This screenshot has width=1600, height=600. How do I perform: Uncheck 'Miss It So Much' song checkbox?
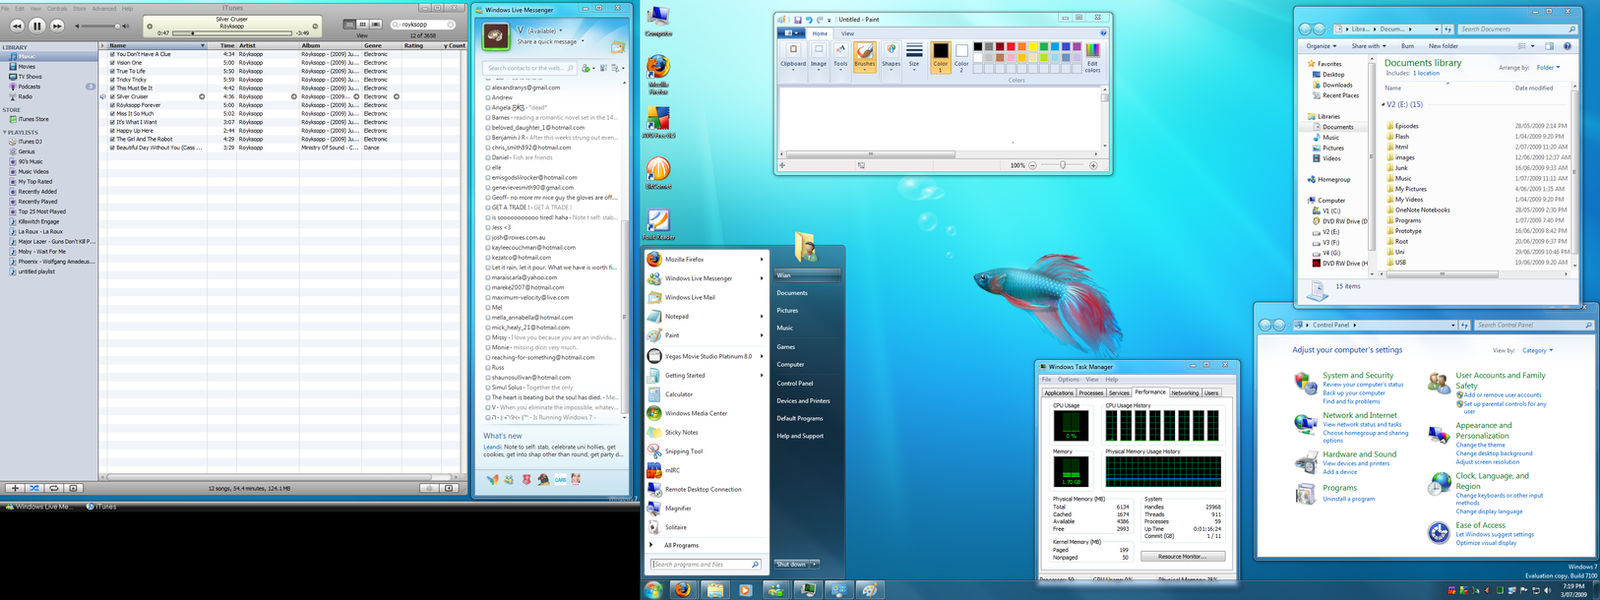click(112, 114)
